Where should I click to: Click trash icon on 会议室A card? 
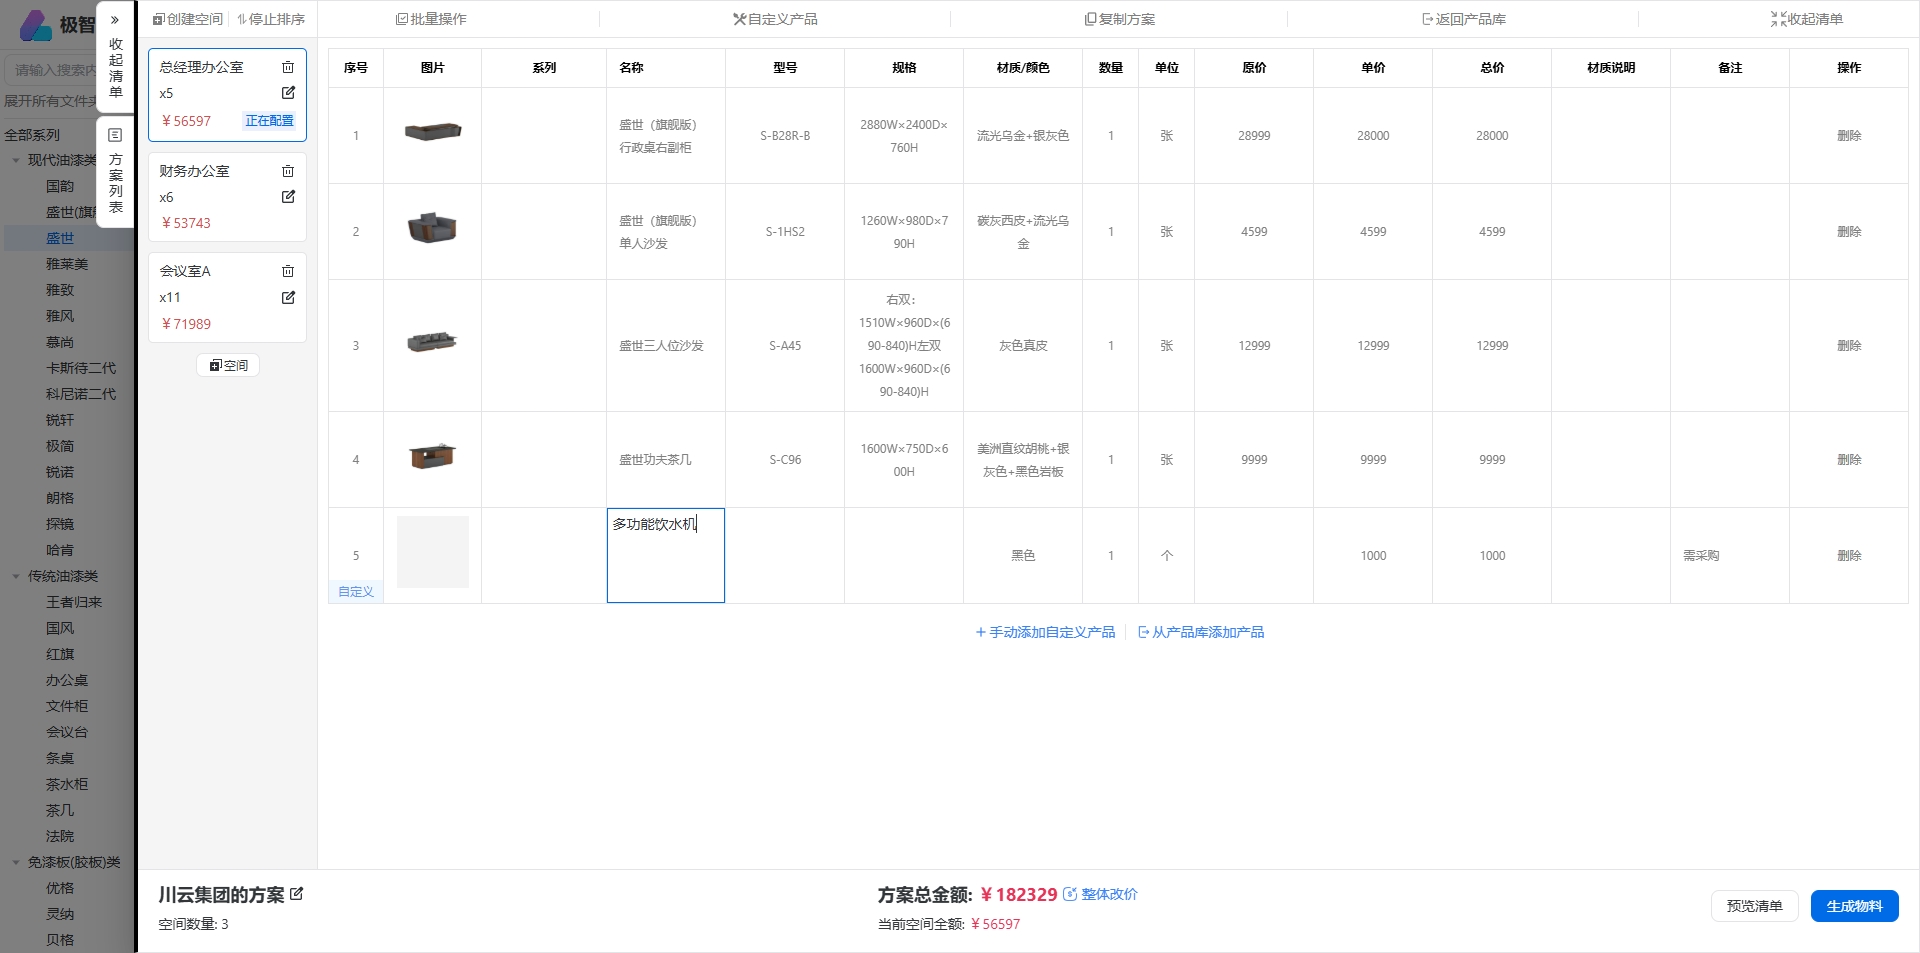[x=288, y=271]
